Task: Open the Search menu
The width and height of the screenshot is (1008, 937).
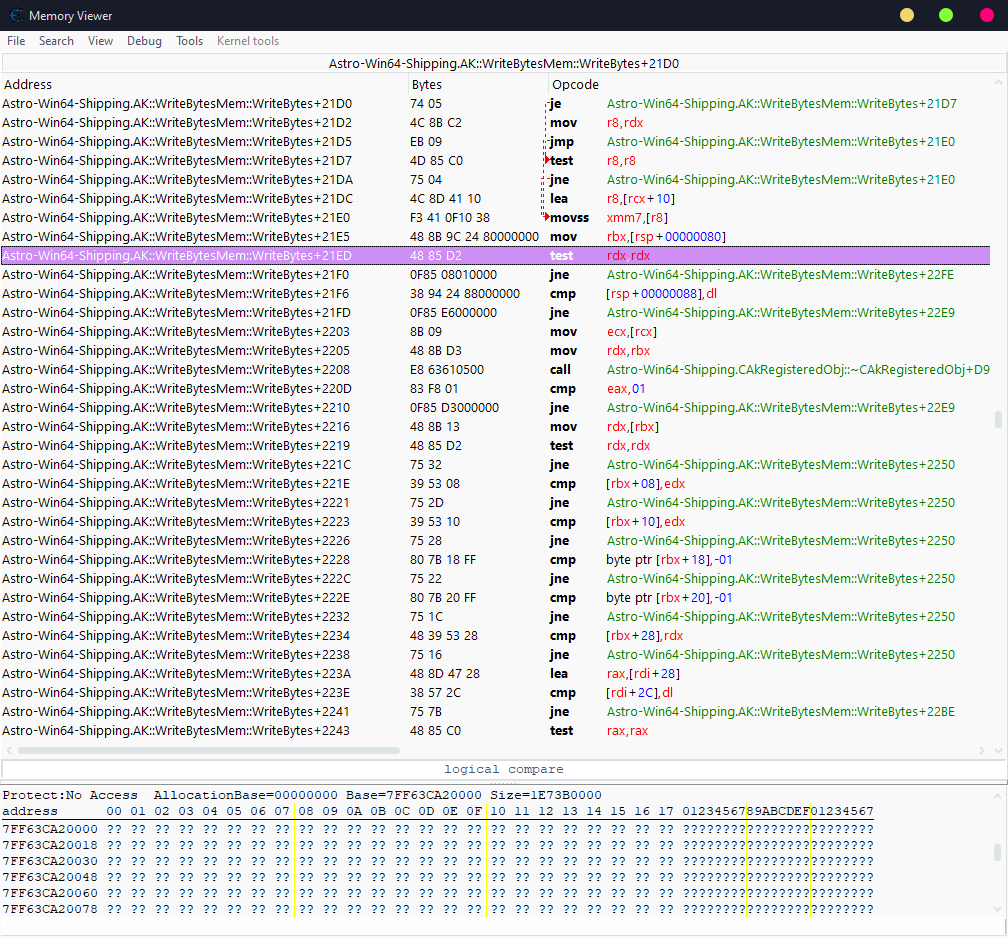Action: coord(56,41)
